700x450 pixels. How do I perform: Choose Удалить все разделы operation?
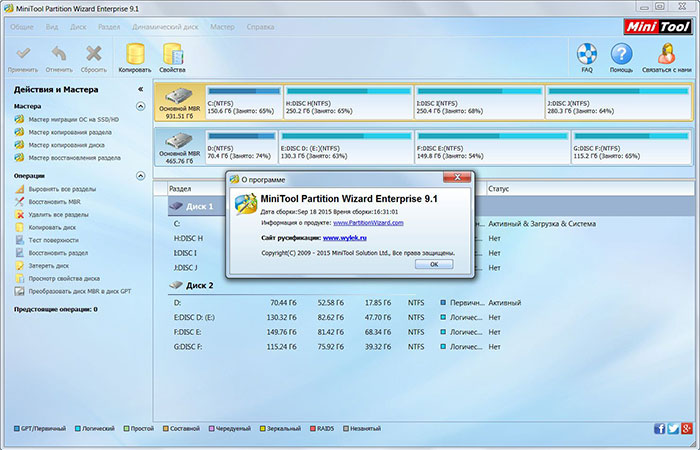[51, 215]
